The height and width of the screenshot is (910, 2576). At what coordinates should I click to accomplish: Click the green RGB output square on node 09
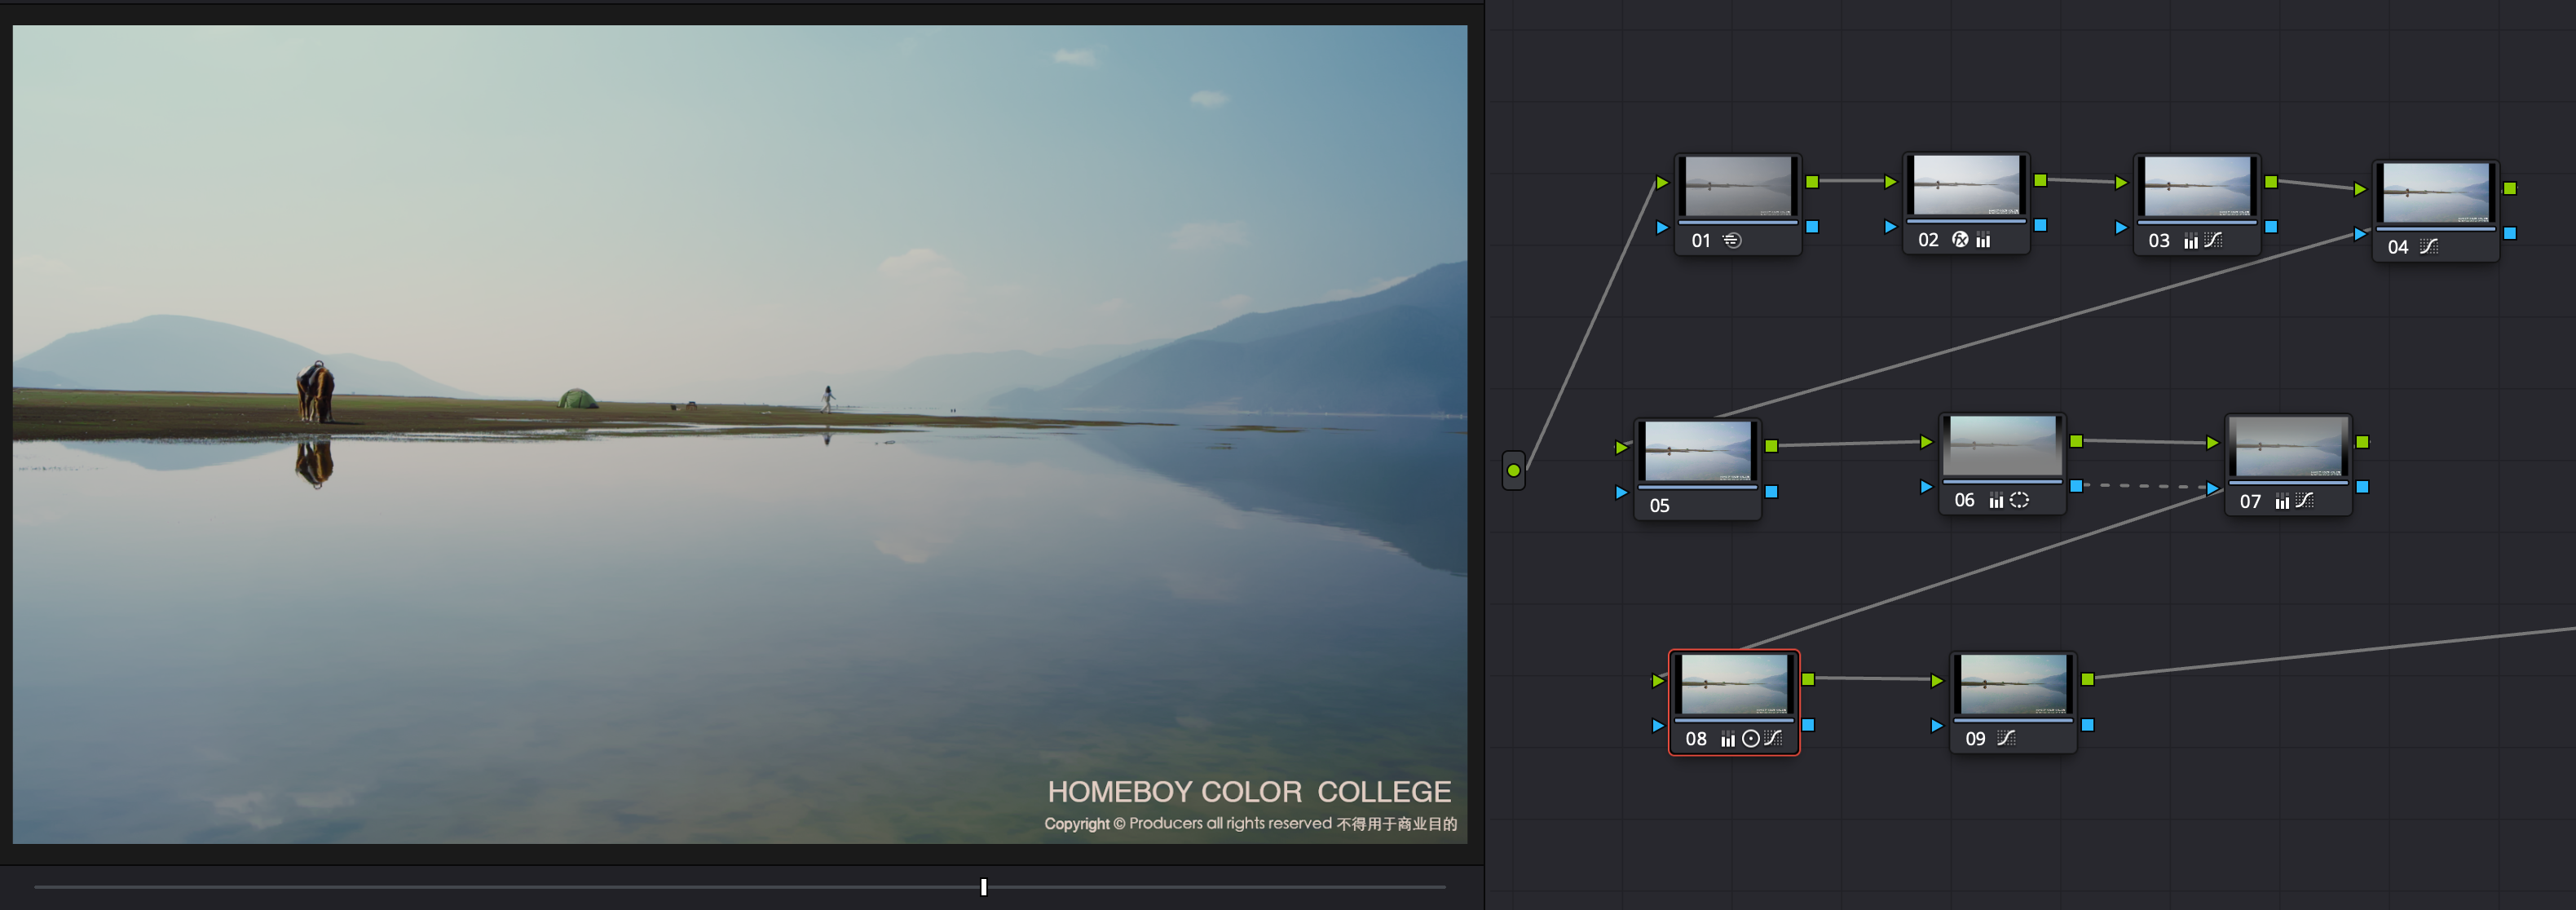[2087, 679]
